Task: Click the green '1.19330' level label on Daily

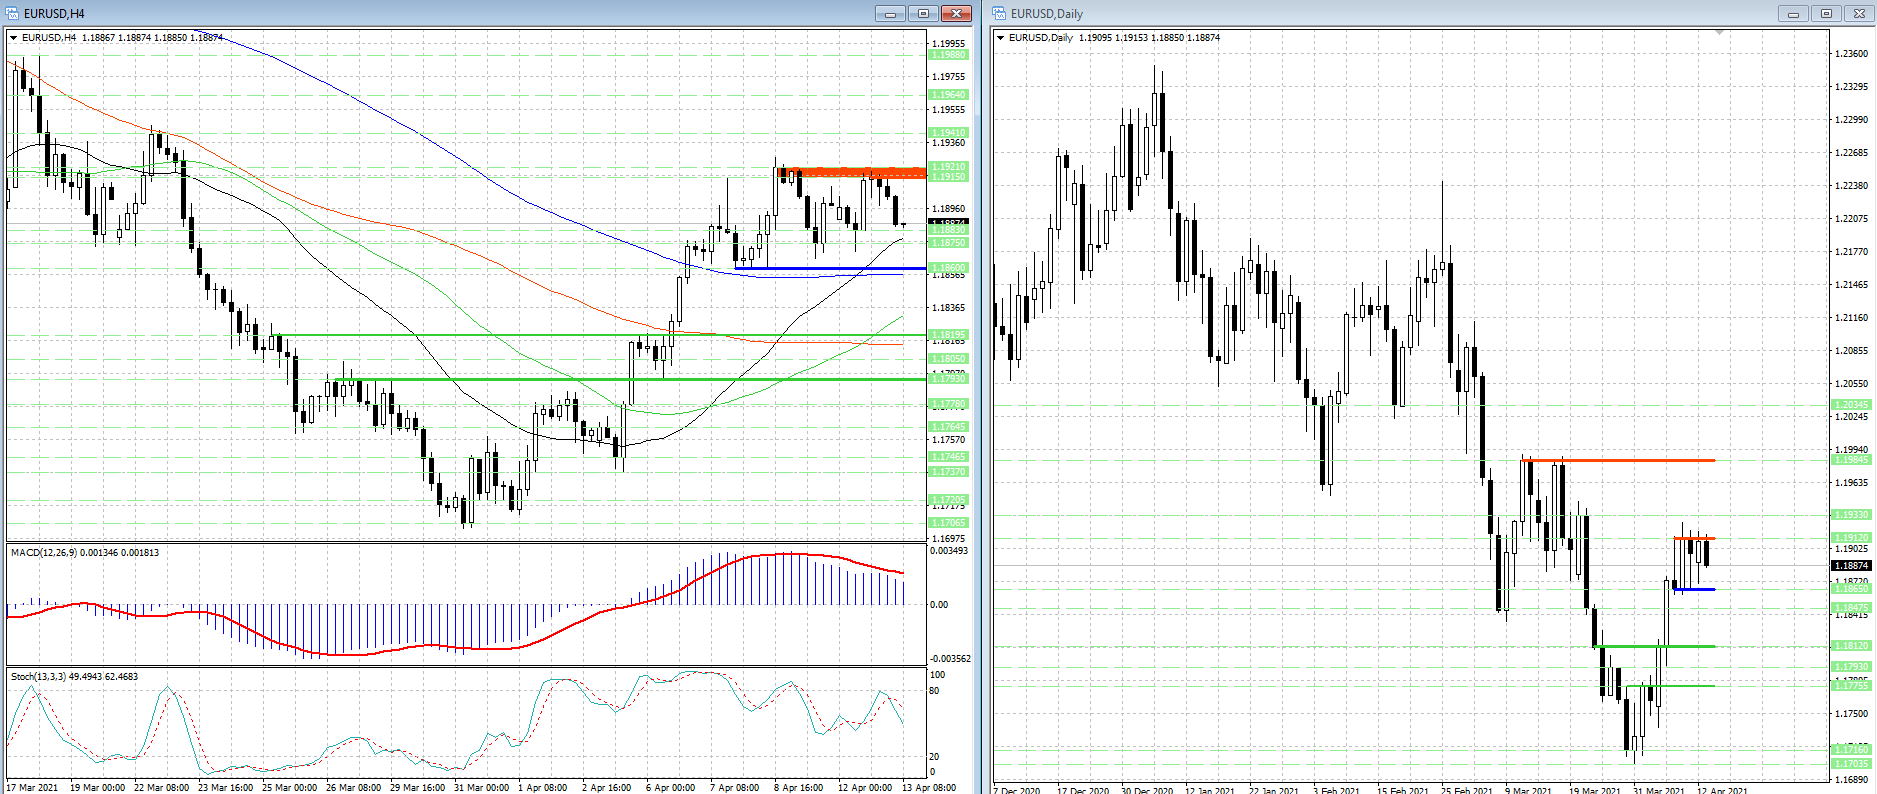Action: 1851,515
